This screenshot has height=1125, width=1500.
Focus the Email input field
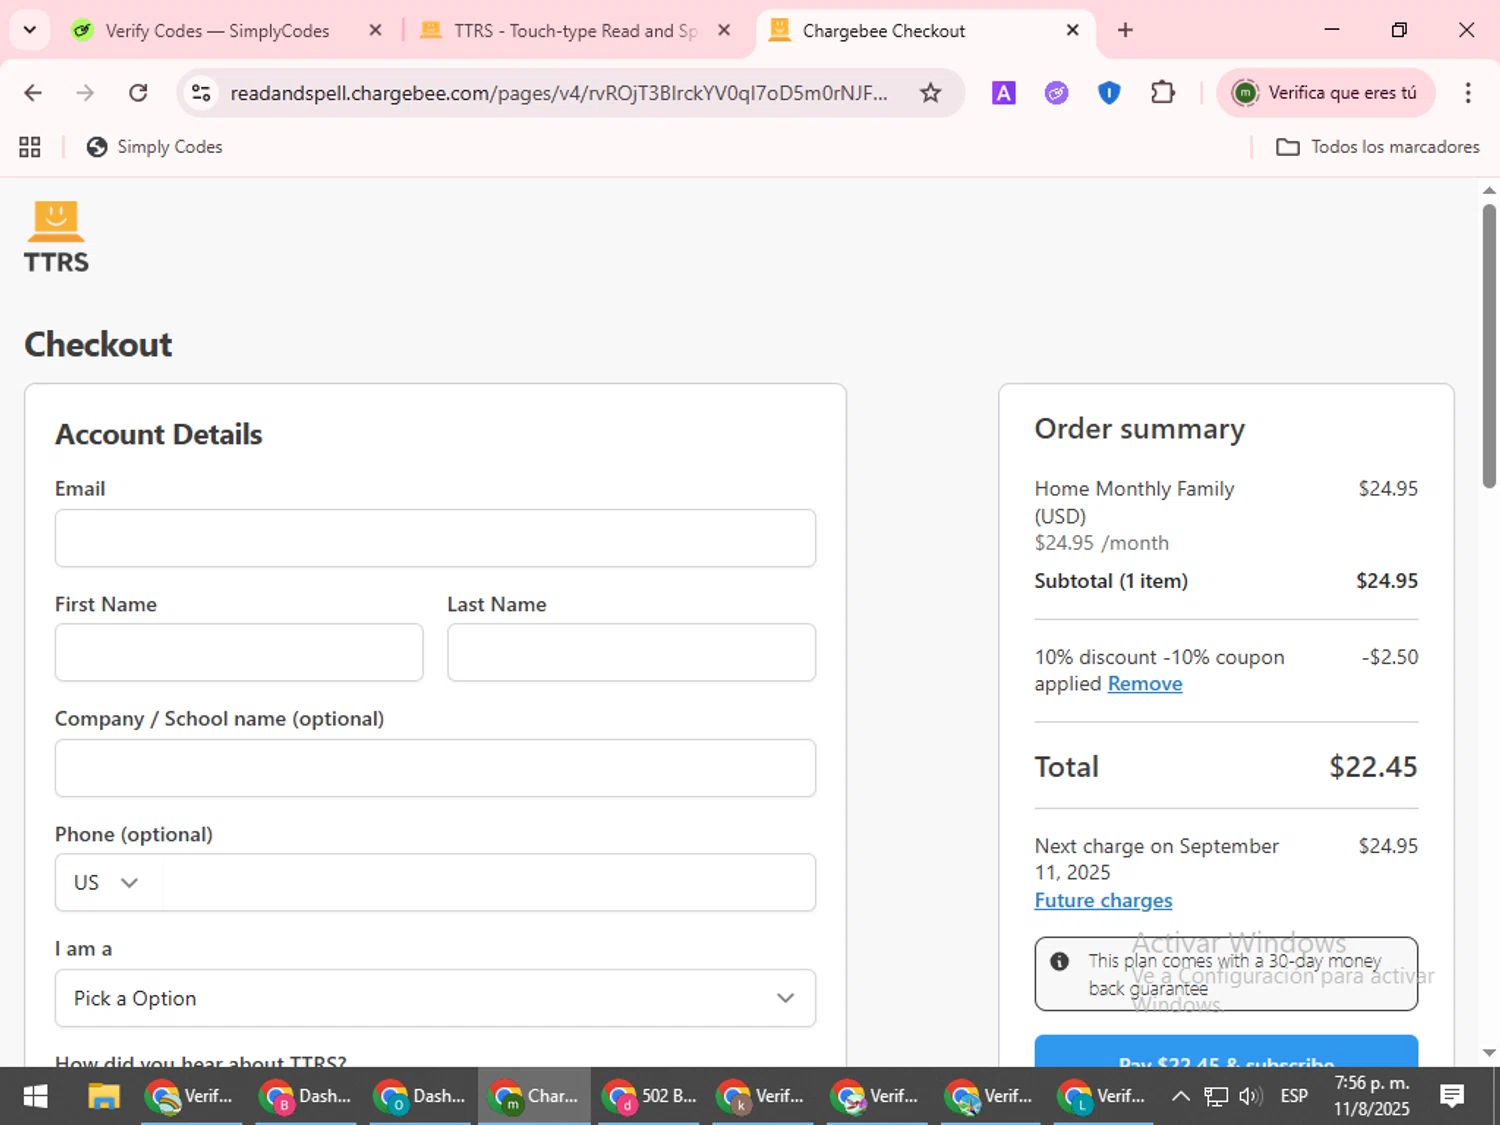point(435,538)
